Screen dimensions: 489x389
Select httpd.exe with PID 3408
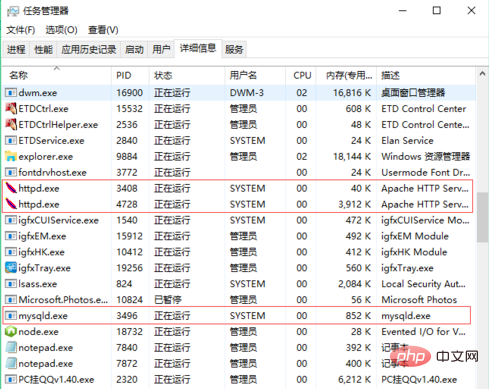tap(39, 189)
